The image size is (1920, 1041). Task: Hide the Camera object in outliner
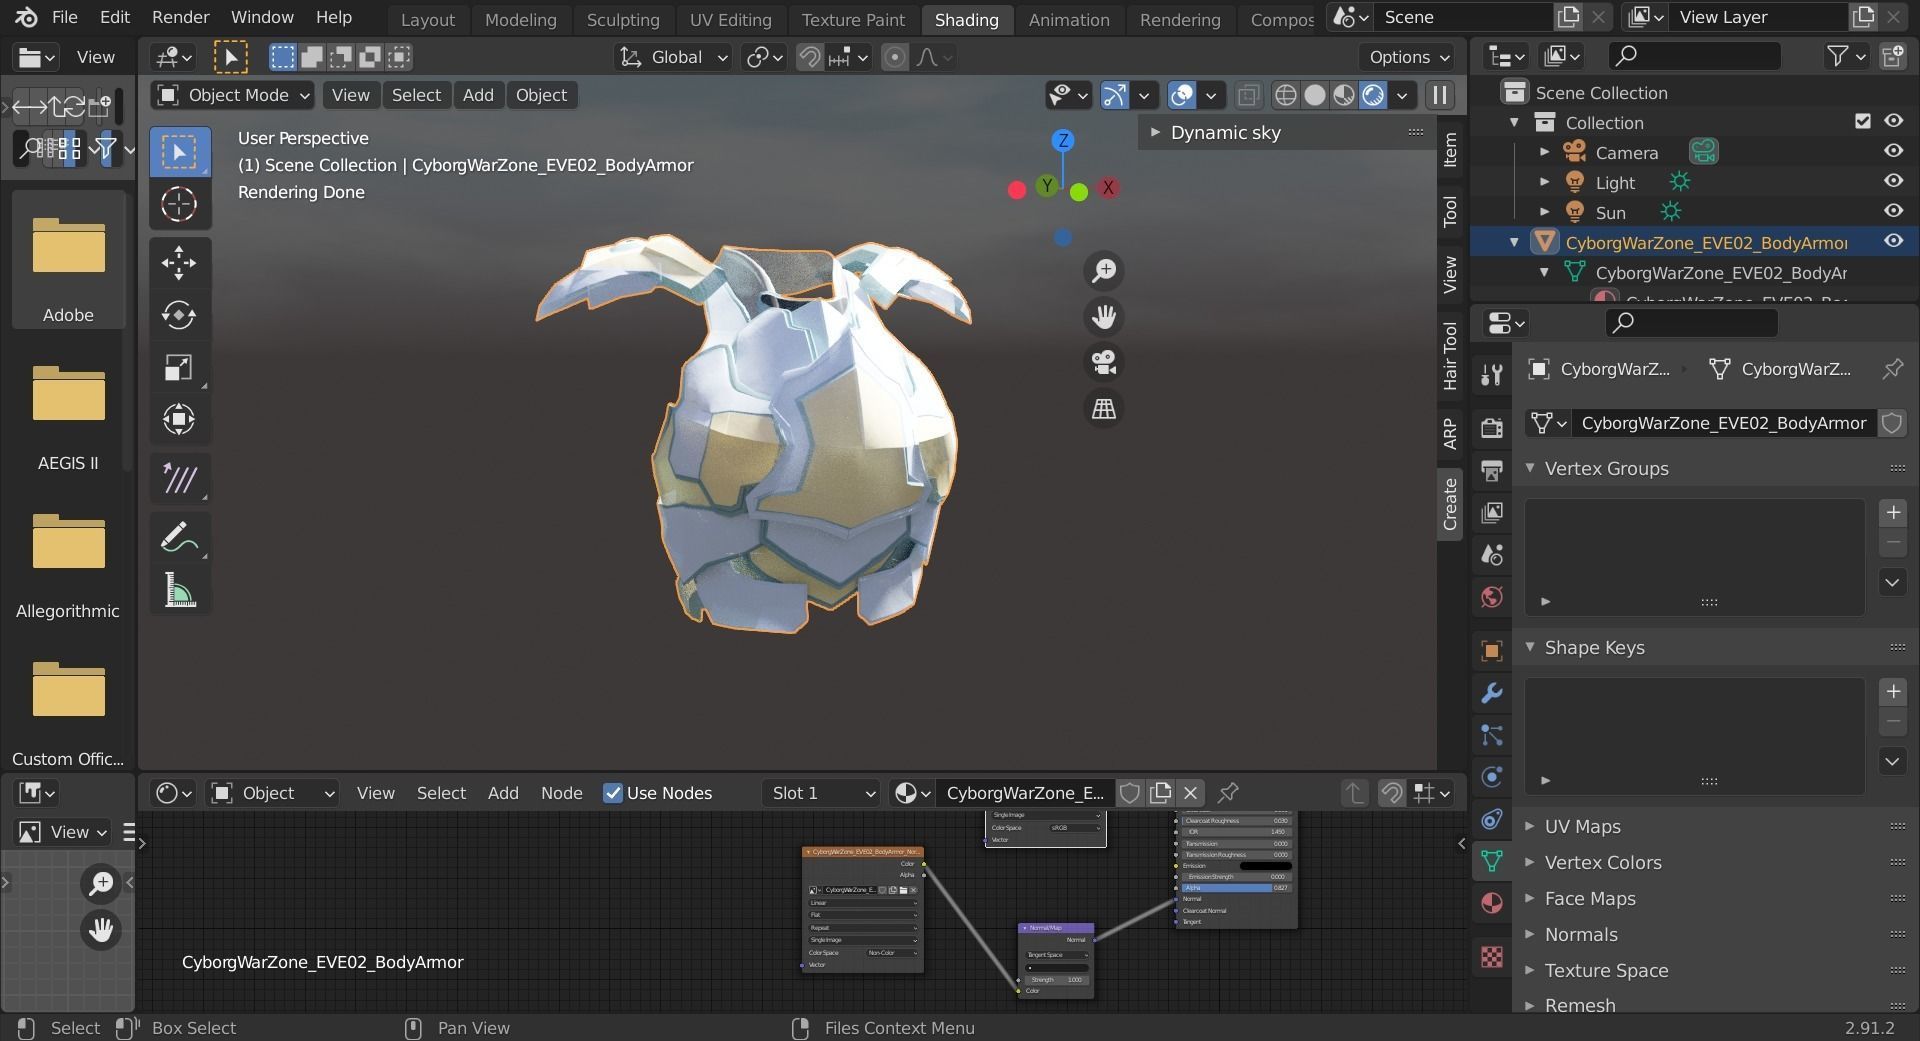(x=1893, y=151)
